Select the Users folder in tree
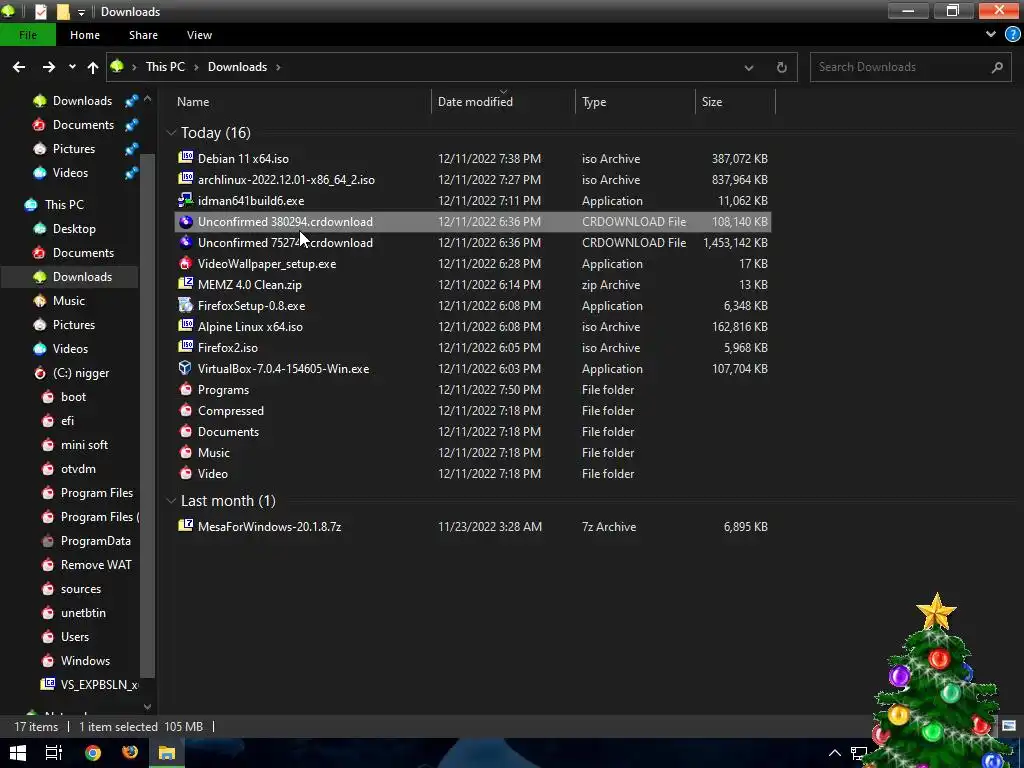Screen dimensions: 1024x768 point(75,636)
